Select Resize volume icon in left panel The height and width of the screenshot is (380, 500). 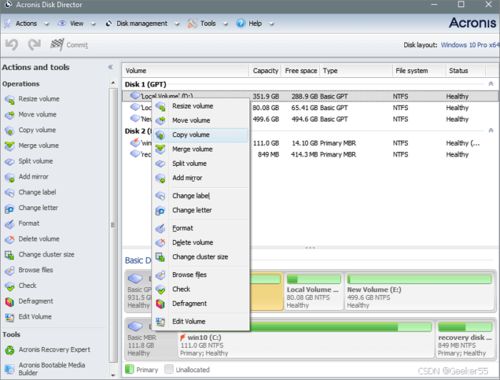[x=10, y=99]
